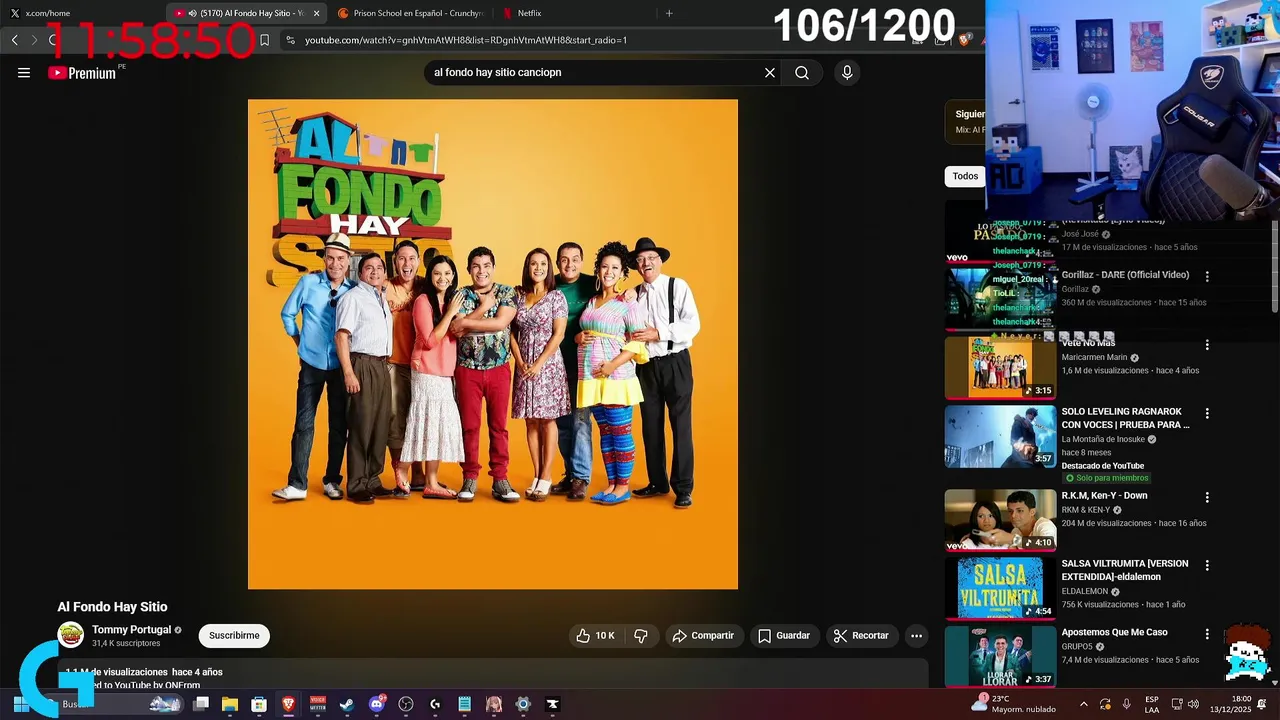Select the Todos filter chip
1280x720 pixels.
pyautogui.click(x=965, y=176)
